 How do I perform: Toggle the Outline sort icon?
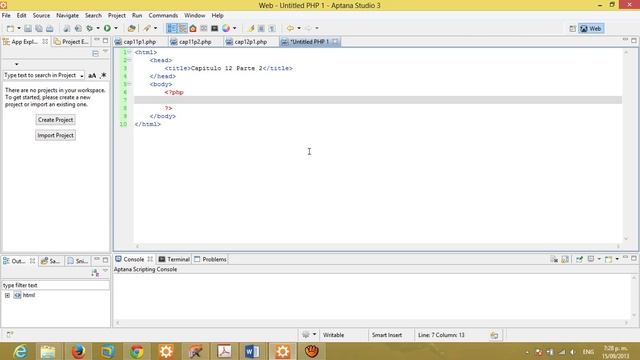pyautogui.click(x=95, y=273)
